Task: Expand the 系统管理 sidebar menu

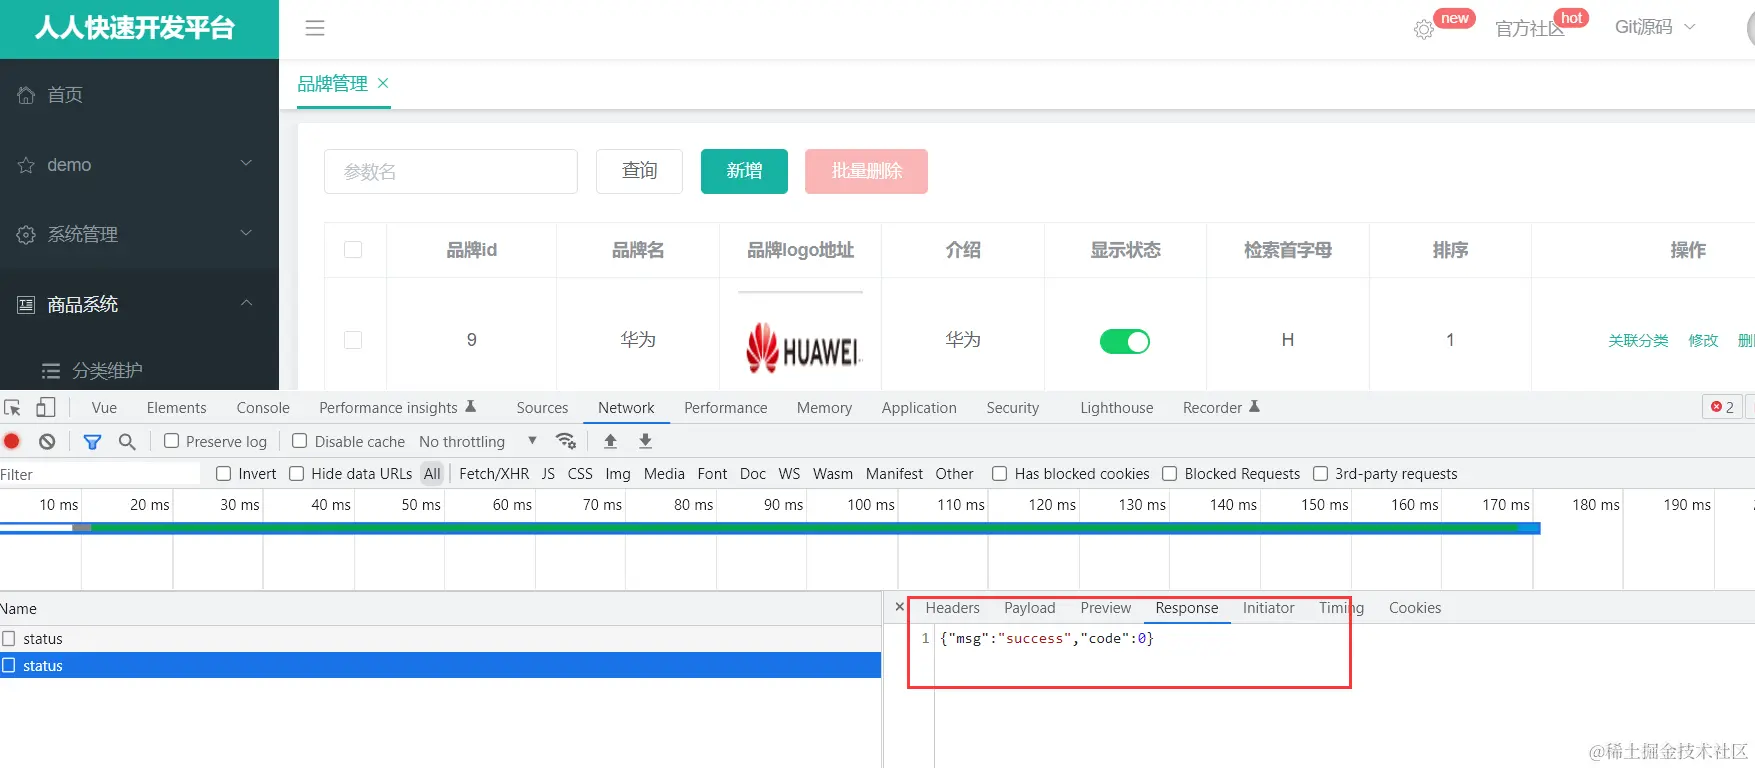Action: [246, 233]
